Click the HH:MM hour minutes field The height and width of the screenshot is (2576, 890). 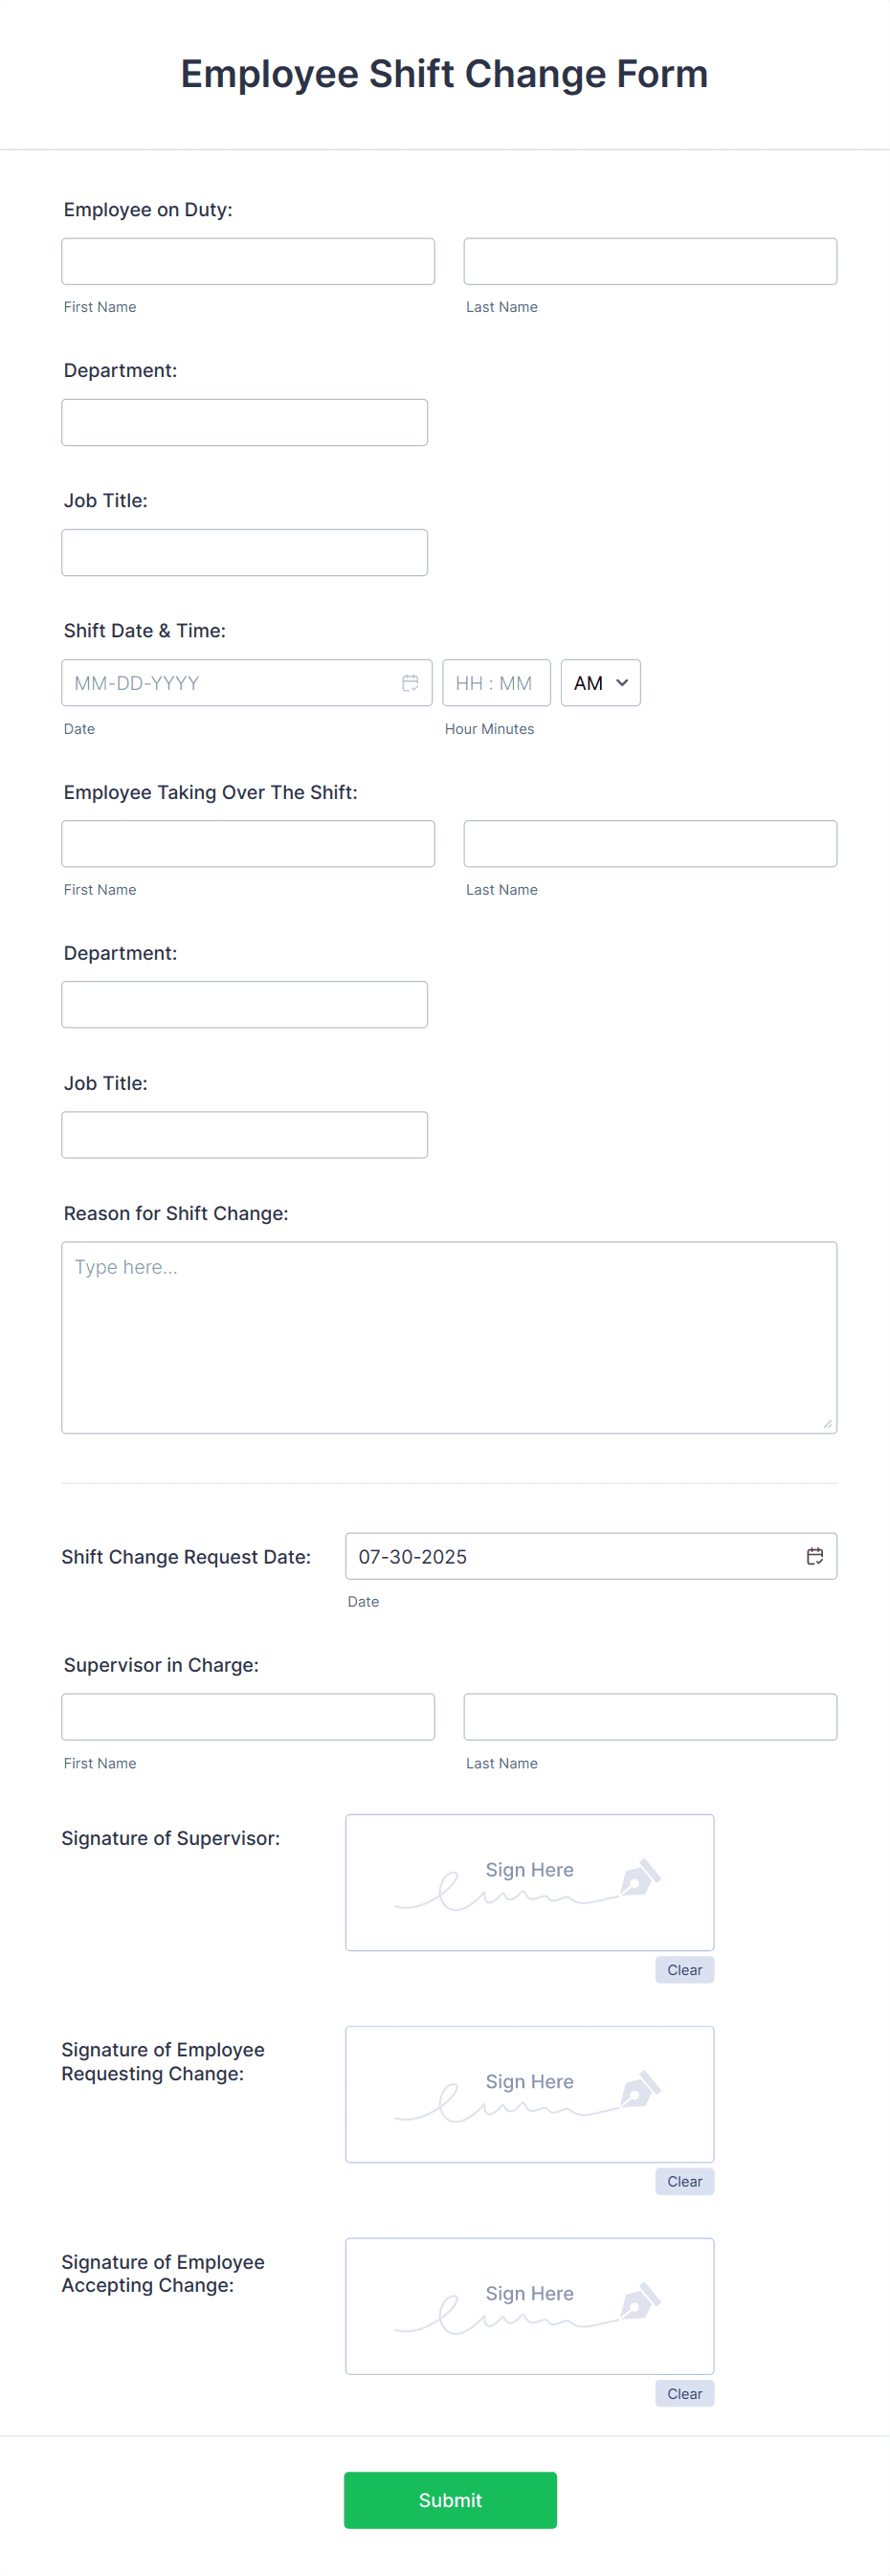[496, 683]
